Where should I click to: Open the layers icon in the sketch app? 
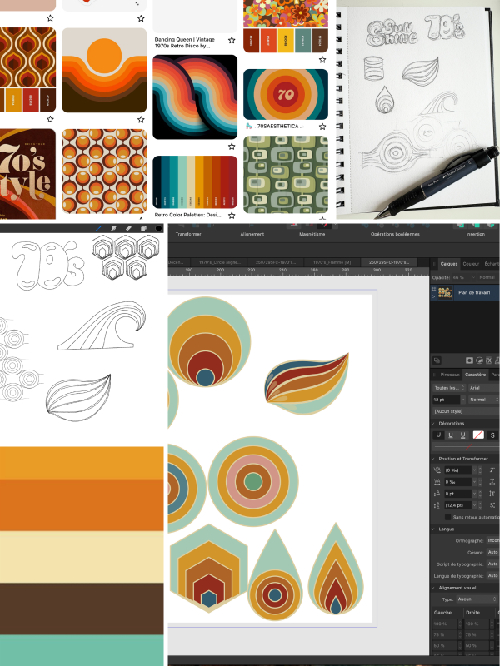pyautogui.click(x=144, y=229)
